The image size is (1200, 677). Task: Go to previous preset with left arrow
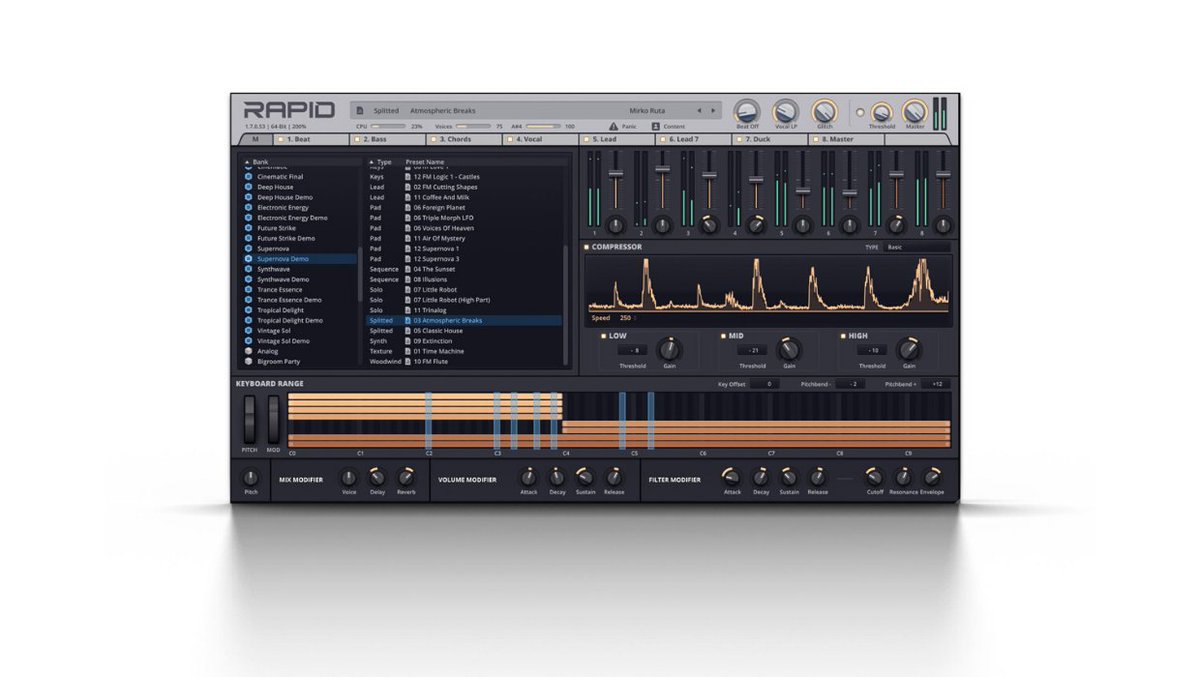coord(699,111)
